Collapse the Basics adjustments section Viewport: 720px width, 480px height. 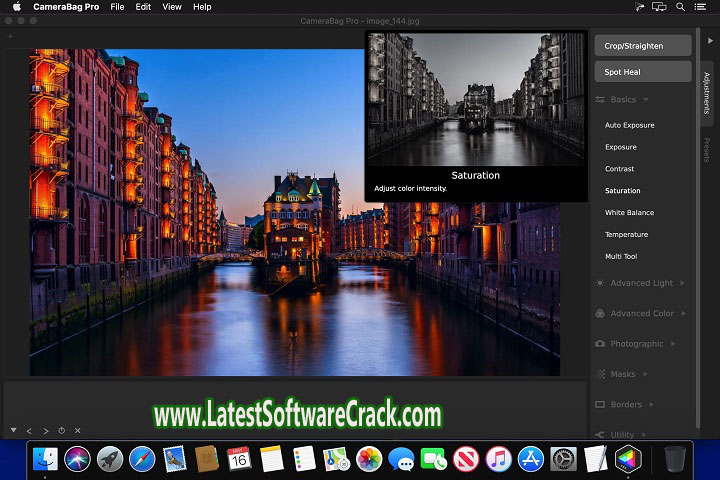pyautogui.click(x=623, y=100)
